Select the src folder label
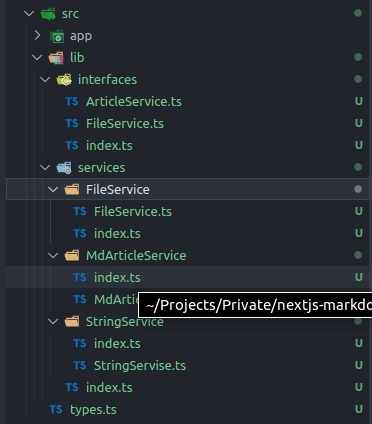372x424 pixels. point(70,14)
